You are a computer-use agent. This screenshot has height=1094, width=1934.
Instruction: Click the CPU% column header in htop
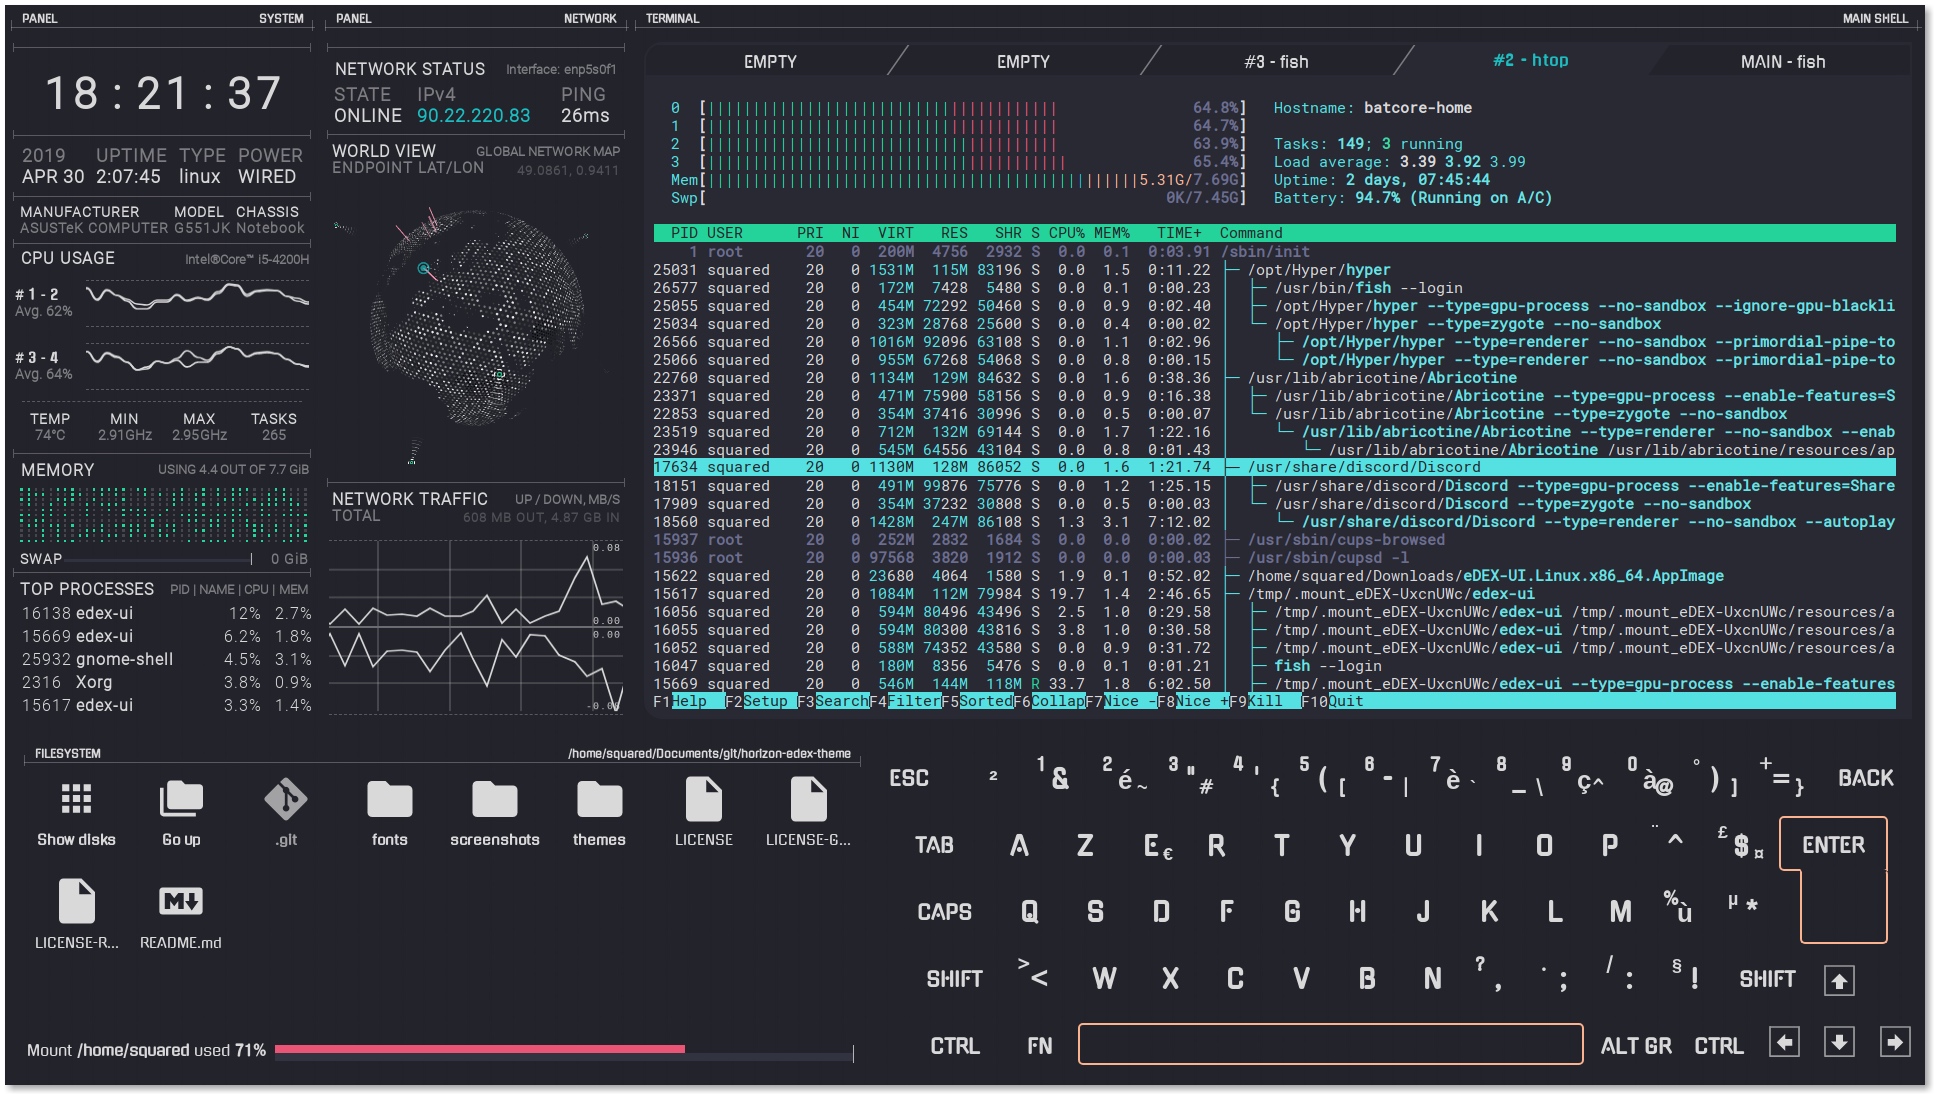click(1066, 233)
